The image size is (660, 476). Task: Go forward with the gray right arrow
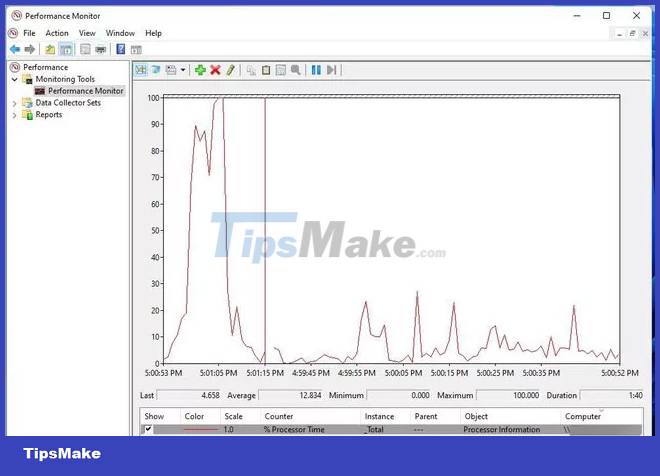click(x=29, y=50)
